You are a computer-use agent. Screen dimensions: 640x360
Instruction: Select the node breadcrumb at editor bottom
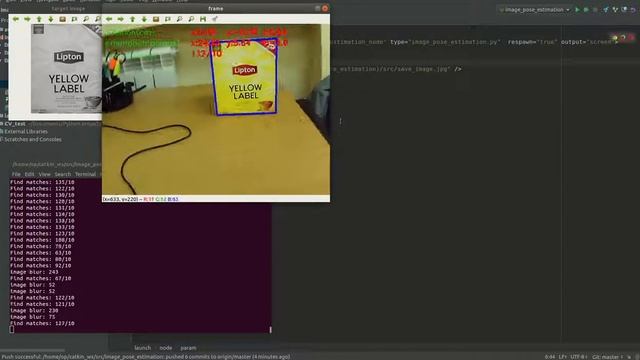pyautogui.click(x=166, y=348)
